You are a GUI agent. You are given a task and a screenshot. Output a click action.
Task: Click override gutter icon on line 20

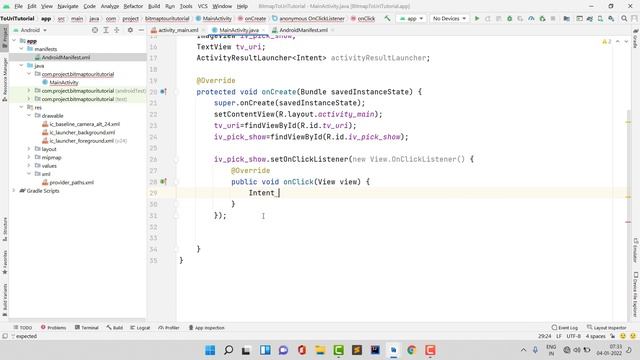pos(163,92)
